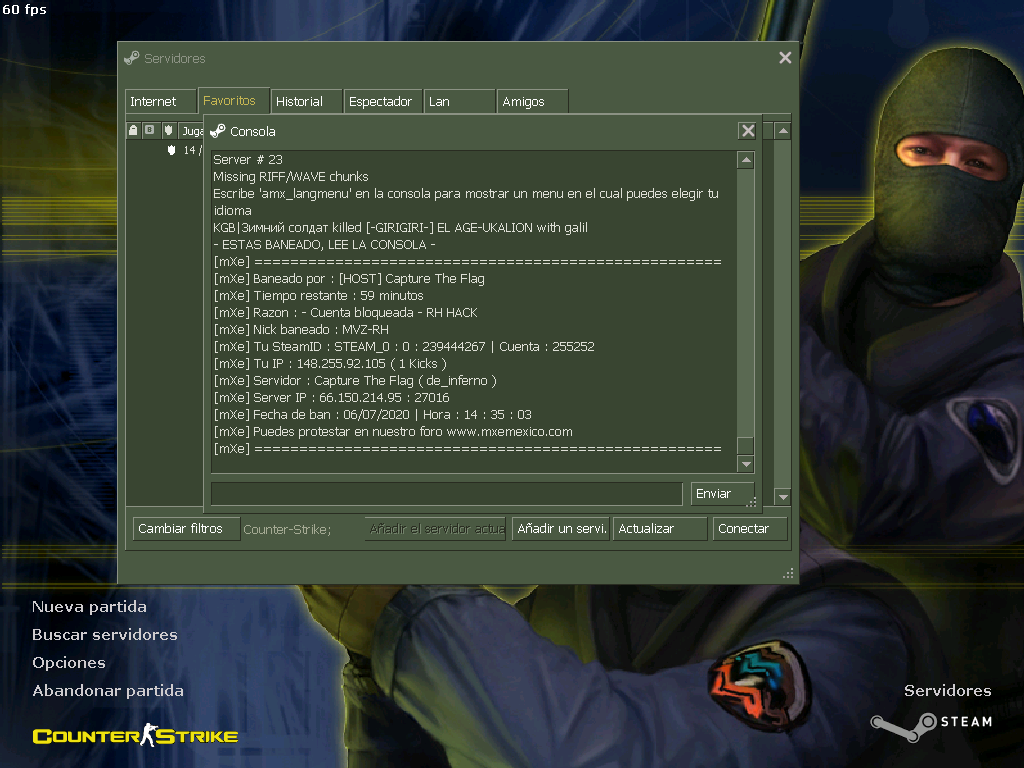Click the 'Nick baneado : MVZ-RH' line
The height and width of the screenshot is (768, 1024).
point(301,329)
